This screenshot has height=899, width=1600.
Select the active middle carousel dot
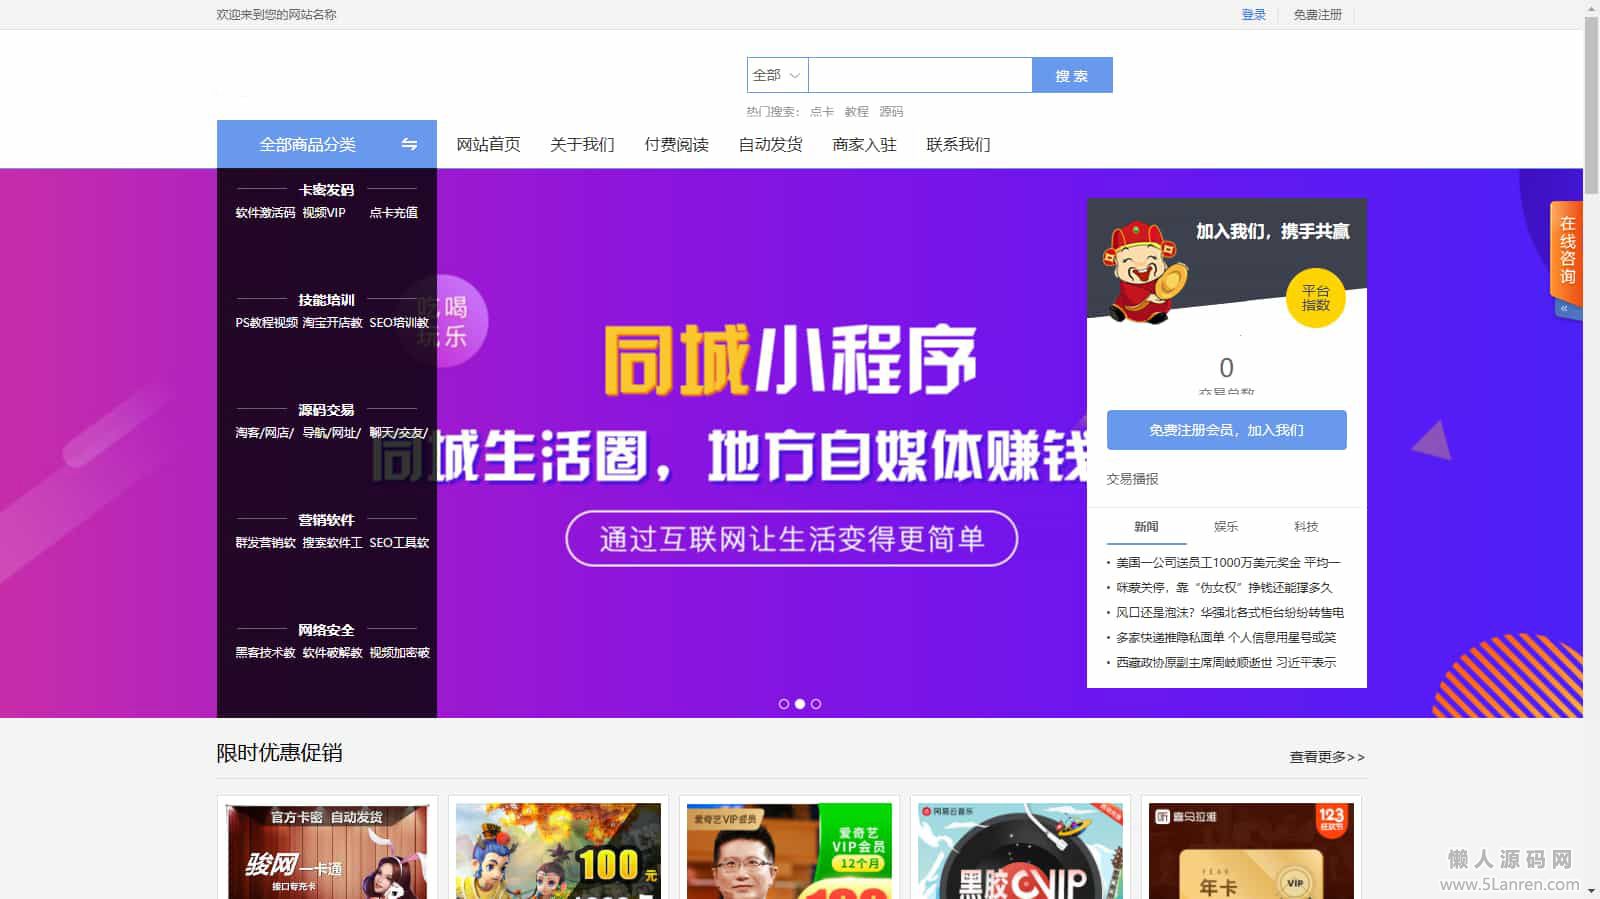point(800,704)
